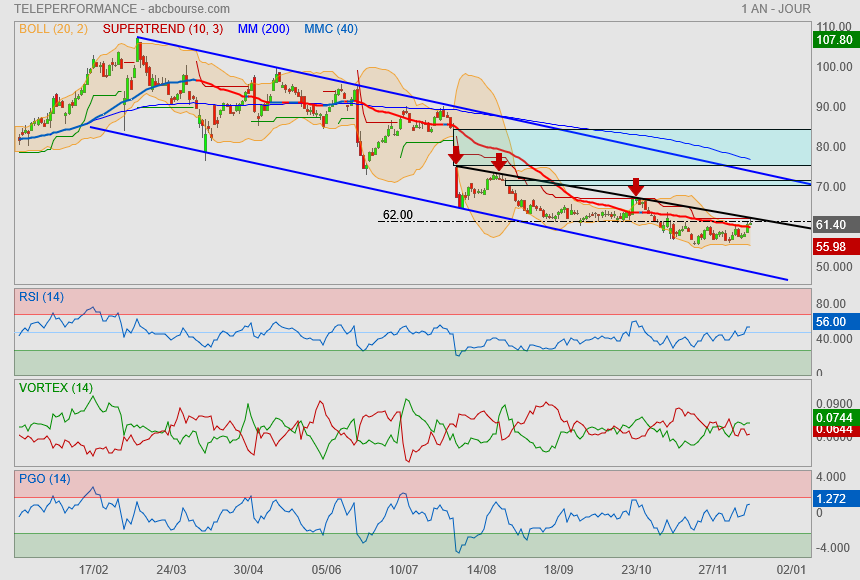Viewport: 860px width, 580px height.
Task: Click the middle red down arrow marker
Action: point(498,162)
